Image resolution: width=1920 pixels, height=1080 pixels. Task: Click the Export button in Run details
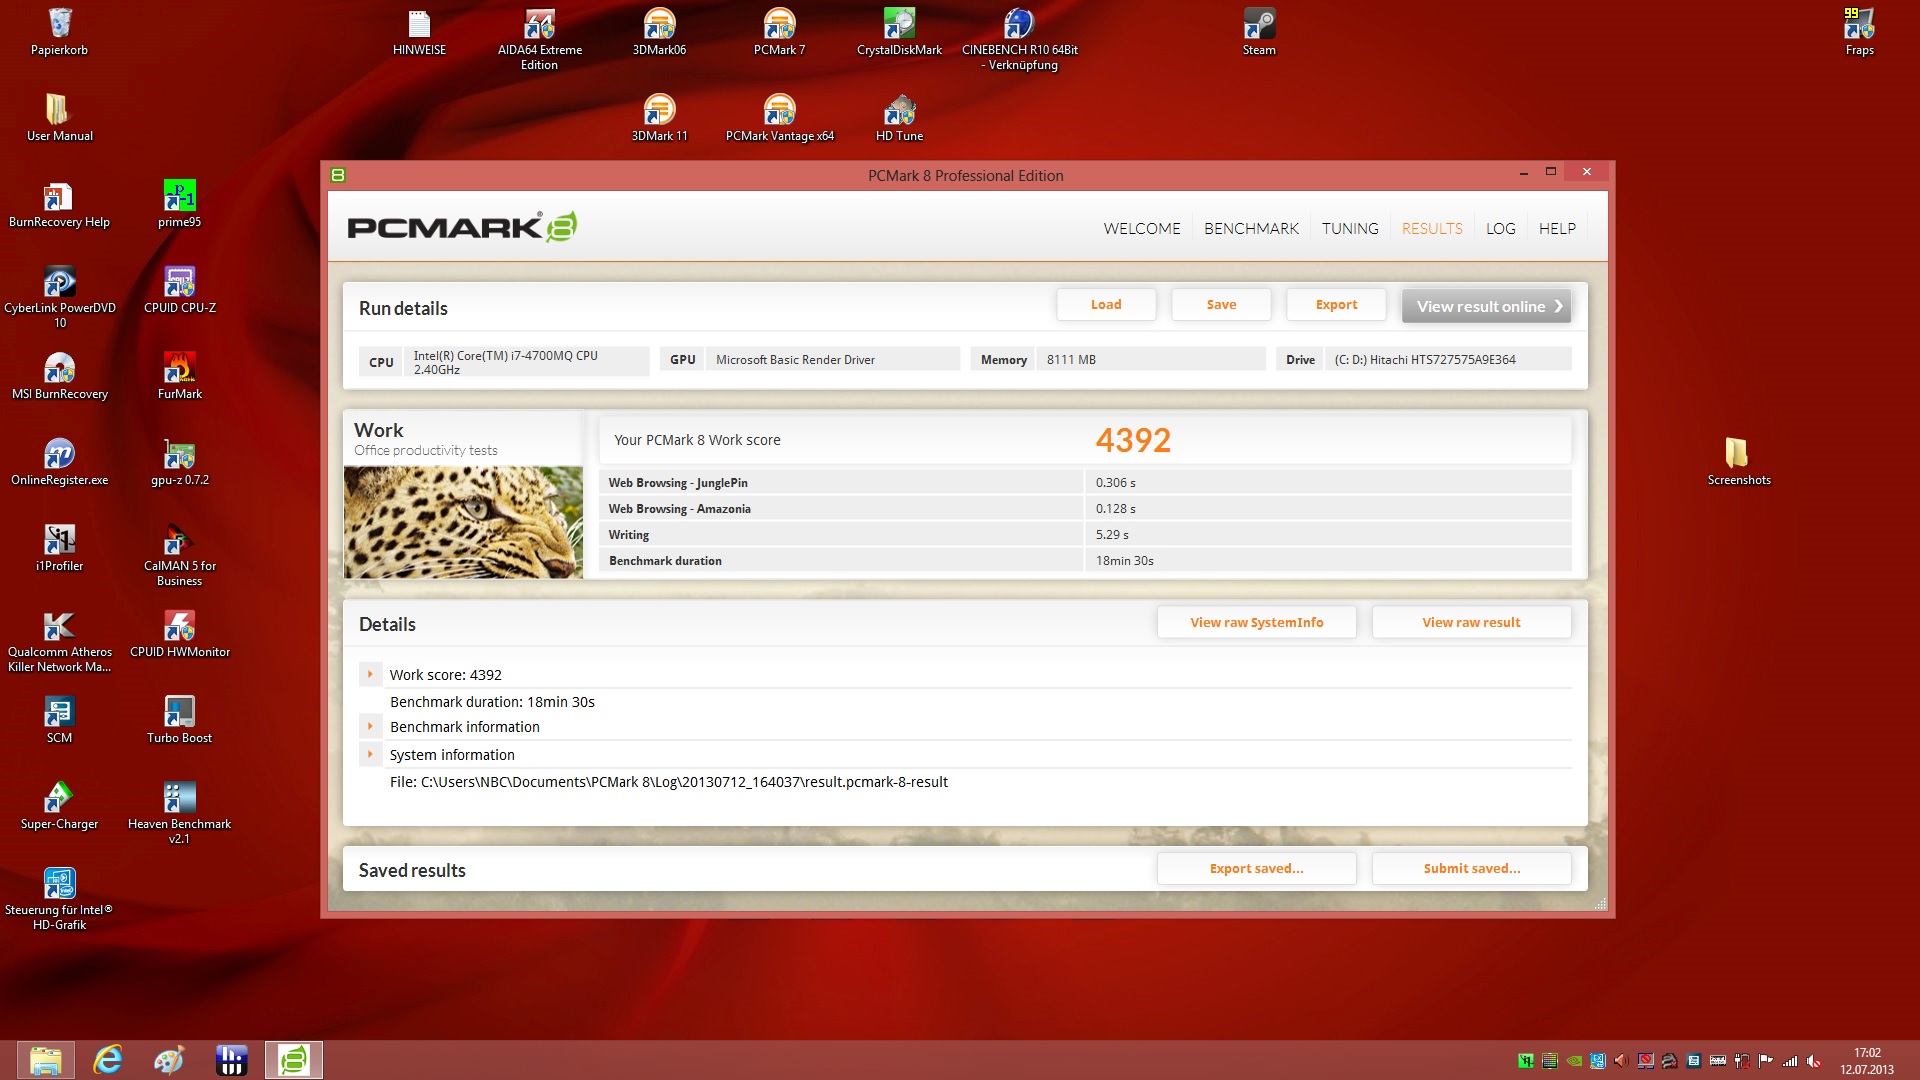pyautogui.click(x=1336, y=305)
